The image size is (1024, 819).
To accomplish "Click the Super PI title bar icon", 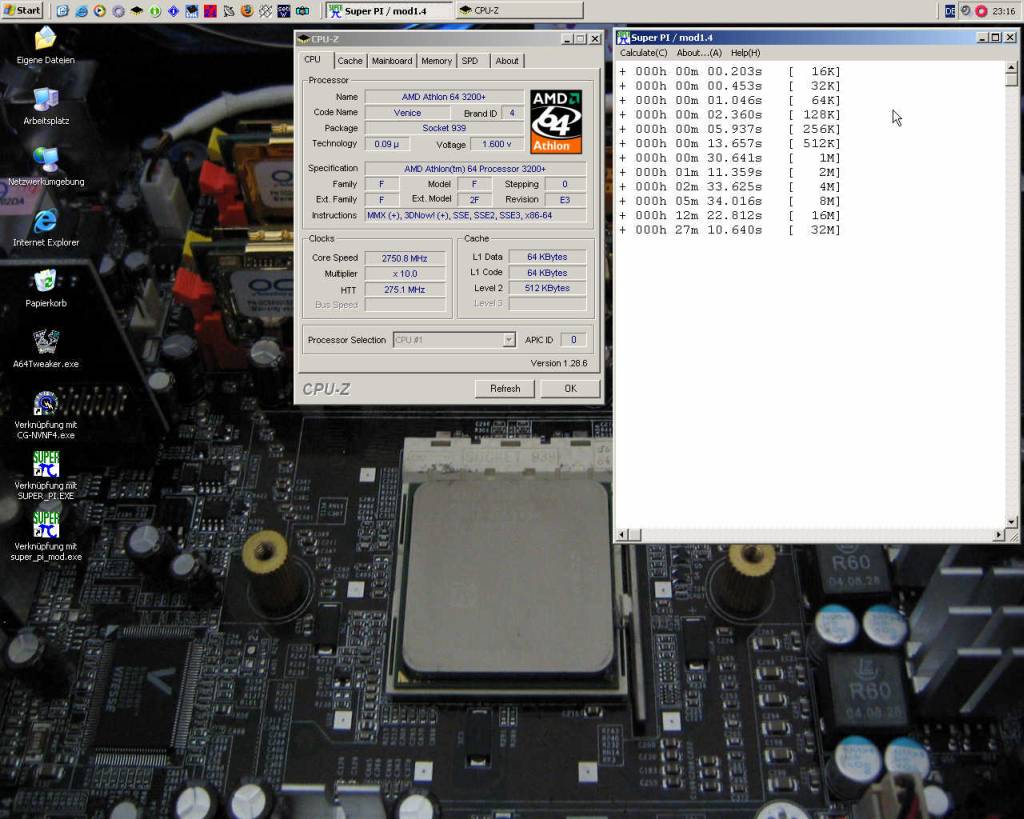I will point(623,37).
